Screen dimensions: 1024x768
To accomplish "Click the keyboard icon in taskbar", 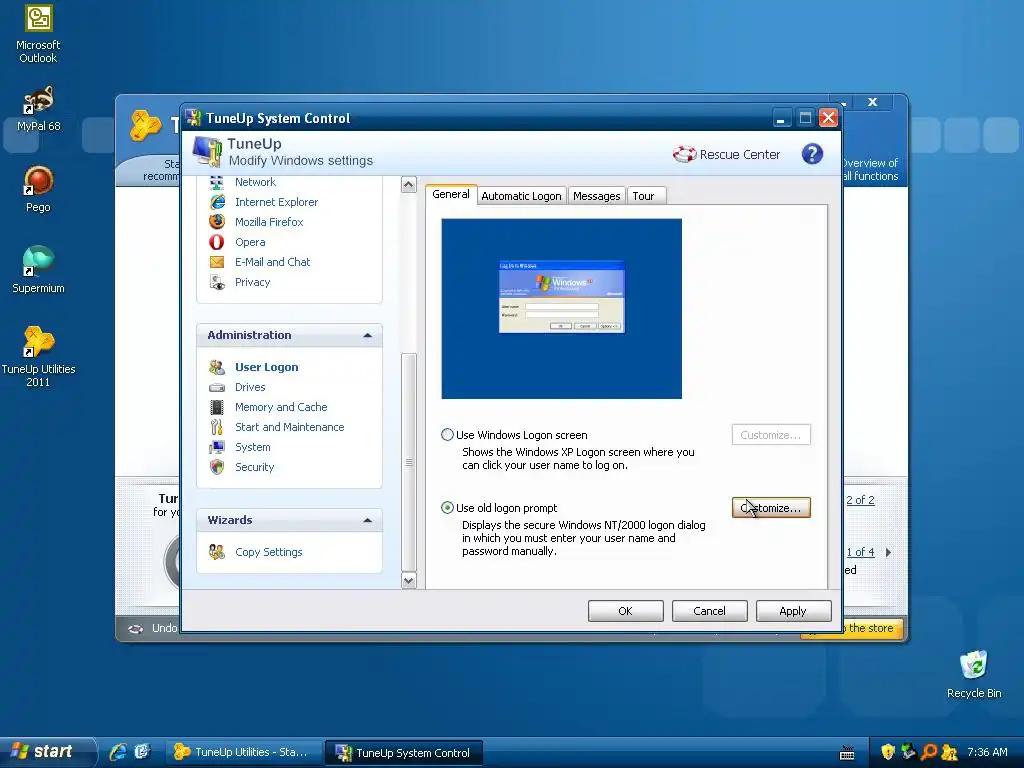I will 847,753.
